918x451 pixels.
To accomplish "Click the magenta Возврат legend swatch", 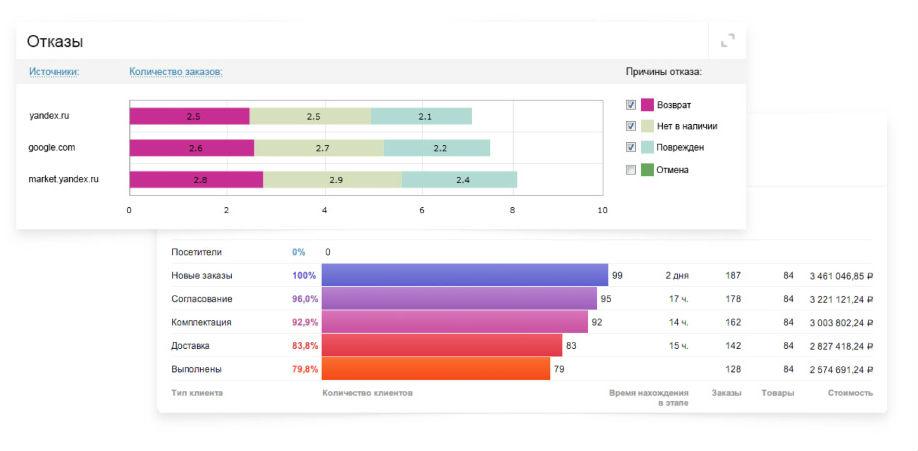I will coord(647,104).
